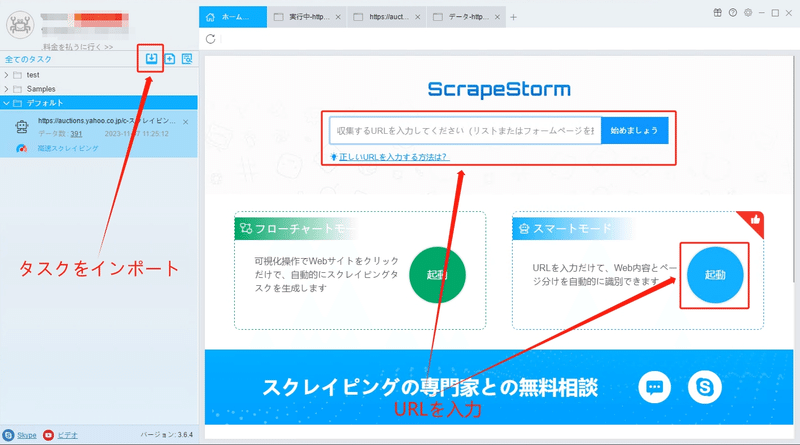The width and height of the screenshot is (800, 445).
Task: Click the Skype icon in status bar
Action: point(8,435)
